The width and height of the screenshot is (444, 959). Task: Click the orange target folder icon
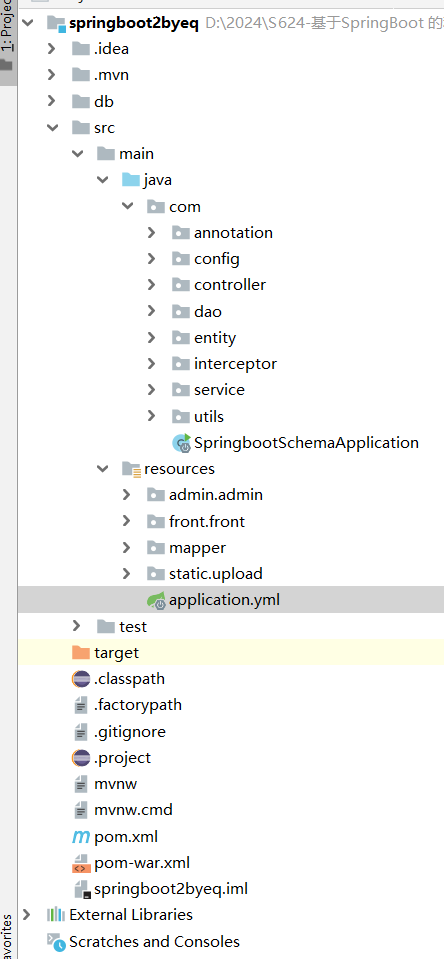pyautogui.click(x=81, y=653)
